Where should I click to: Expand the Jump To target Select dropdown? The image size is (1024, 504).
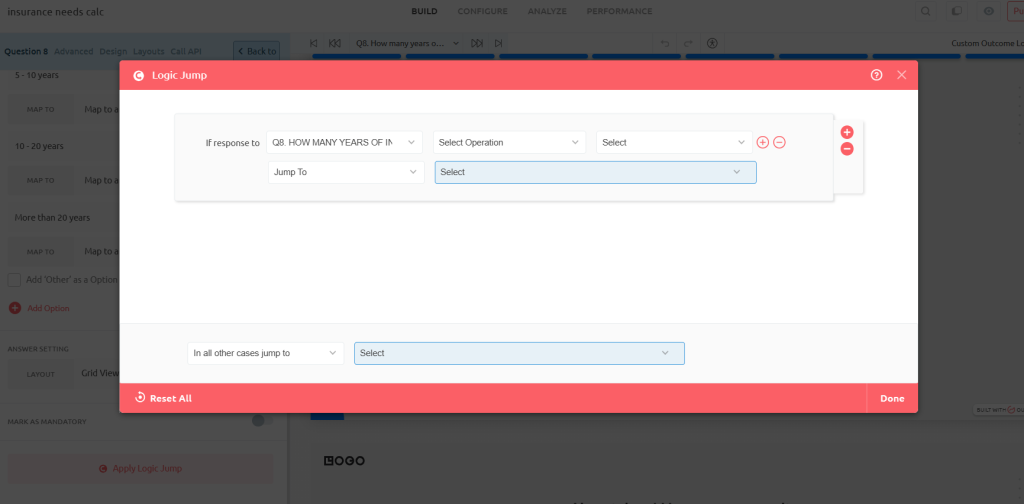pos(595,172)
